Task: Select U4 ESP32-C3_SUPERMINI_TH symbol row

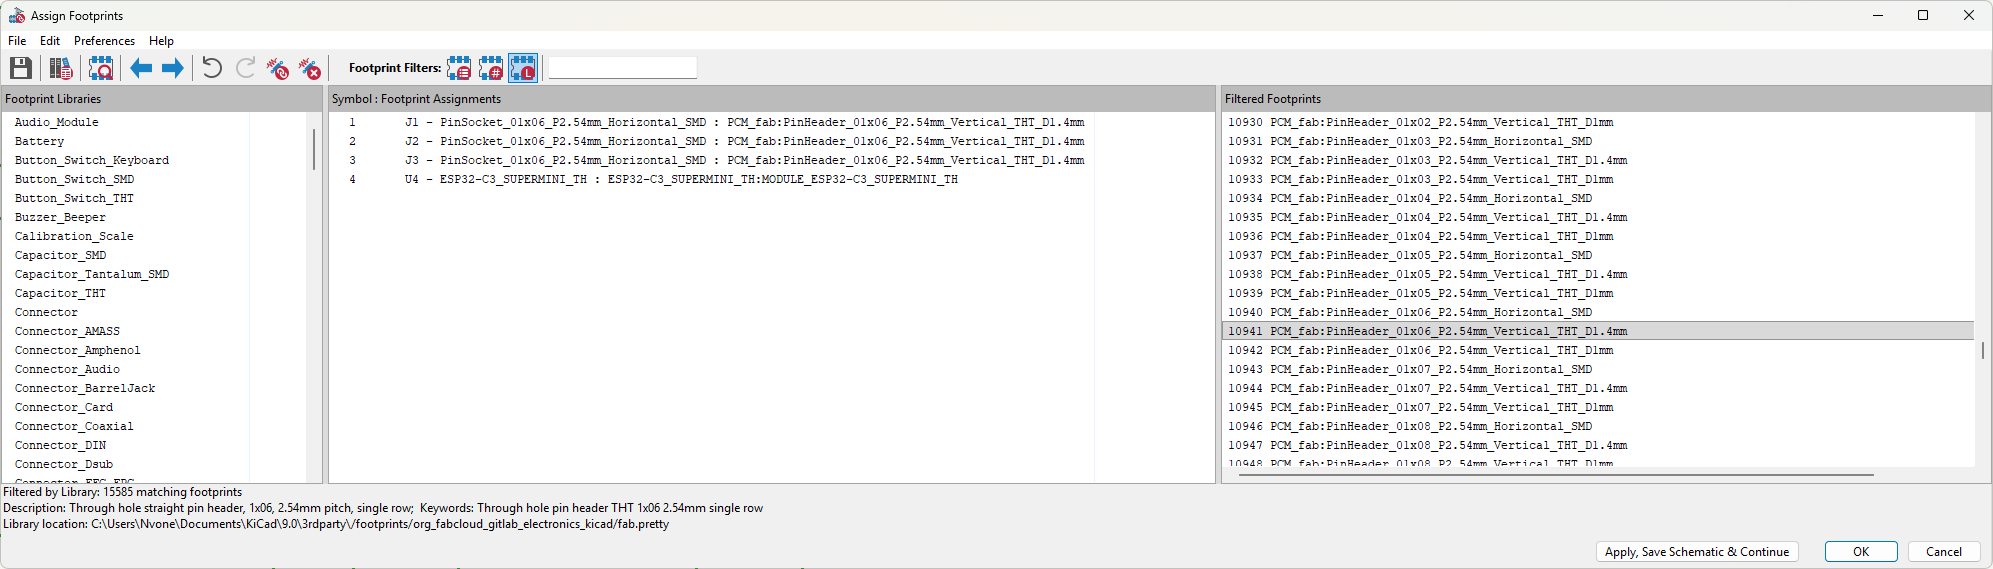Action: (680, 180)
